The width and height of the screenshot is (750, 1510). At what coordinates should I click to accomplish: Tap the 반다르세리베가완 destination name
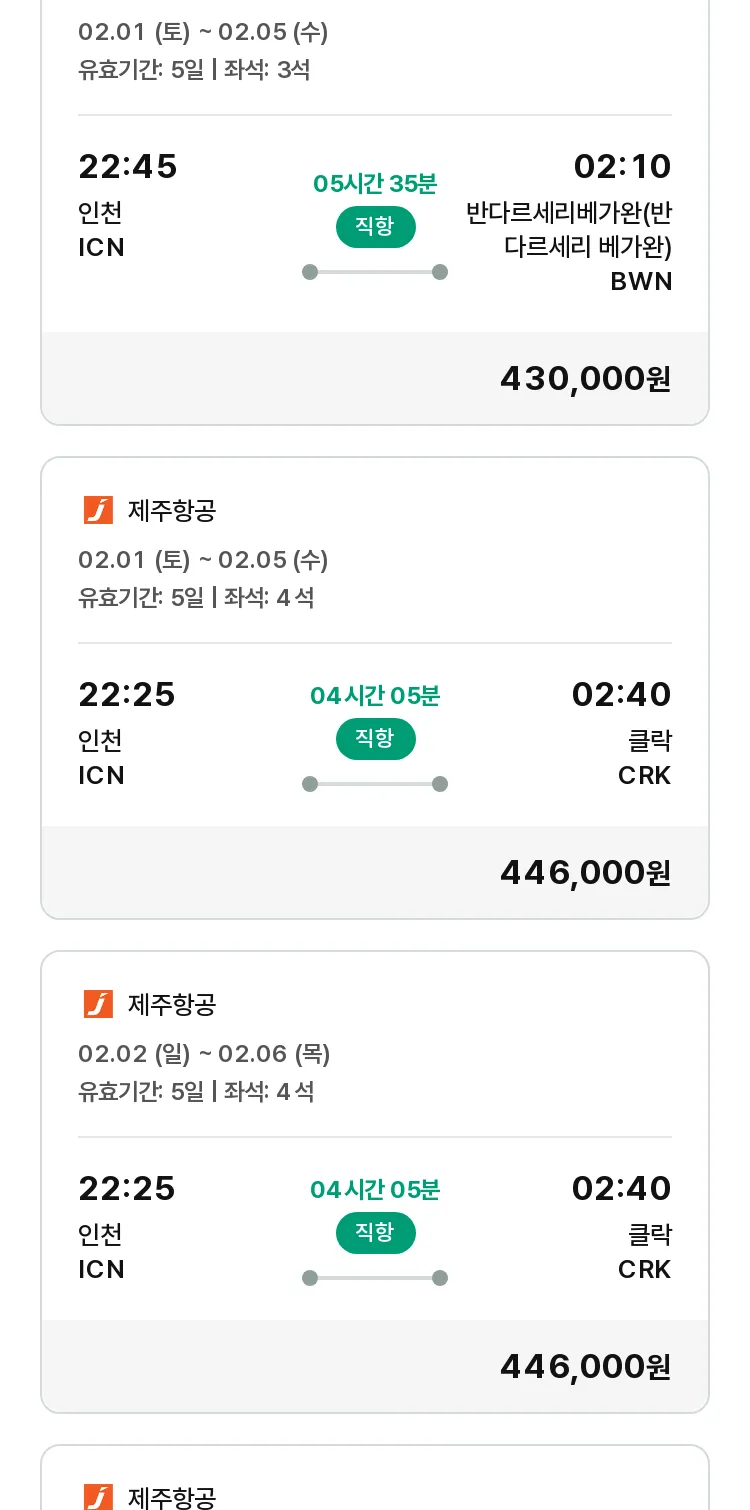(x=569, y=230)
